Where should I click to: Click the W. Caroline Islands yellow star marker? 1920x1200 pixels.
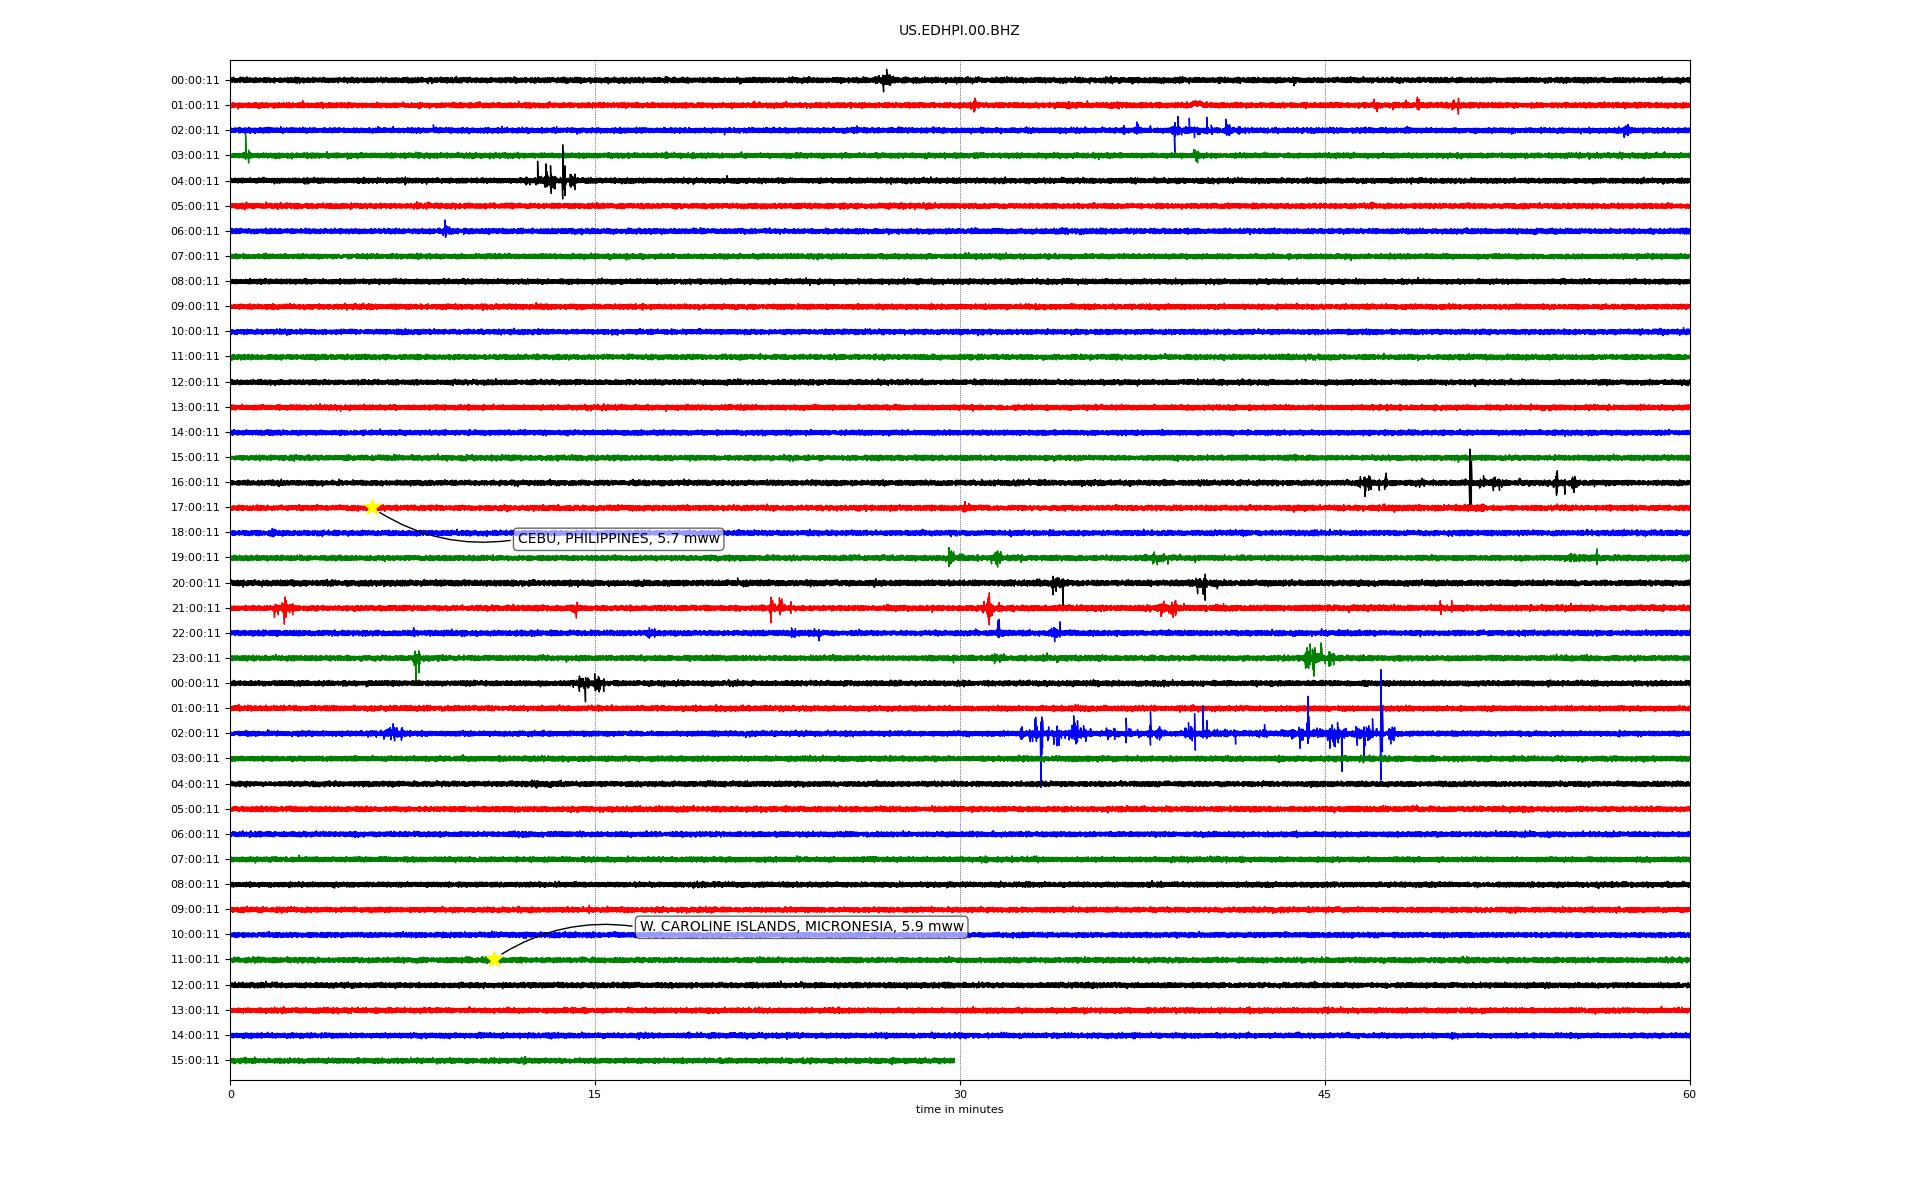click(x=494, y=959)
